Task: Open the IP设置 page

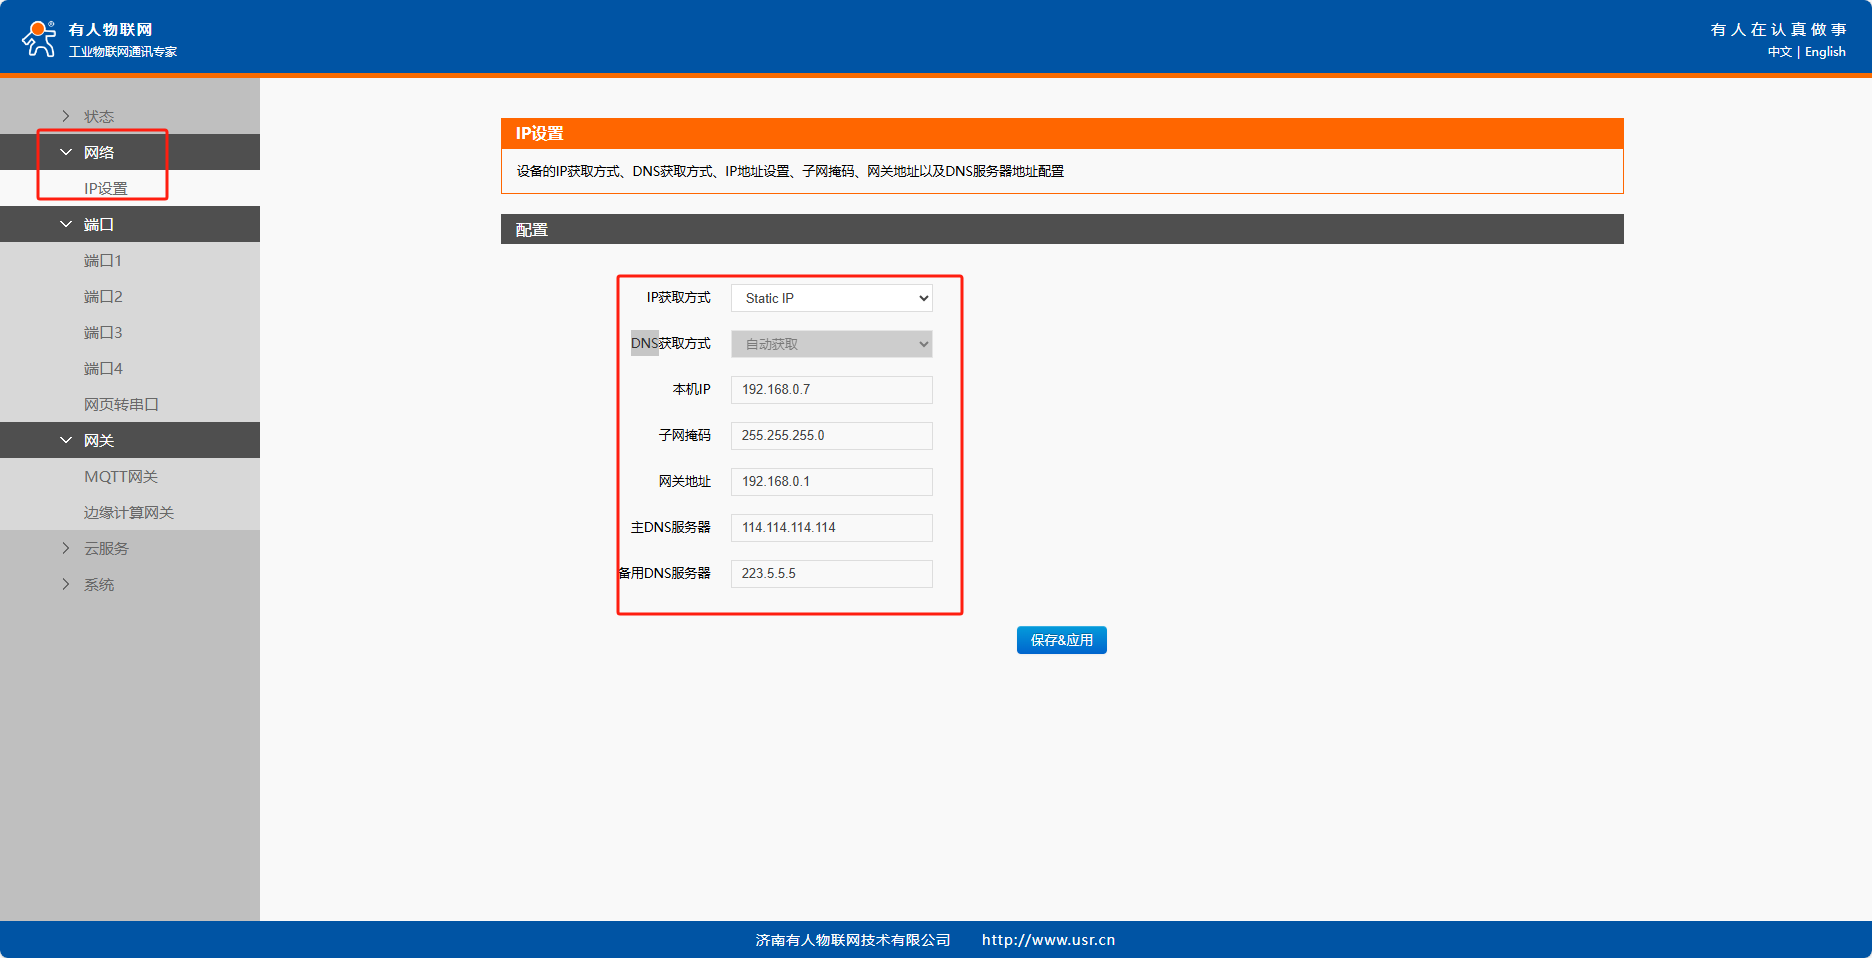Action: [106, 188]
